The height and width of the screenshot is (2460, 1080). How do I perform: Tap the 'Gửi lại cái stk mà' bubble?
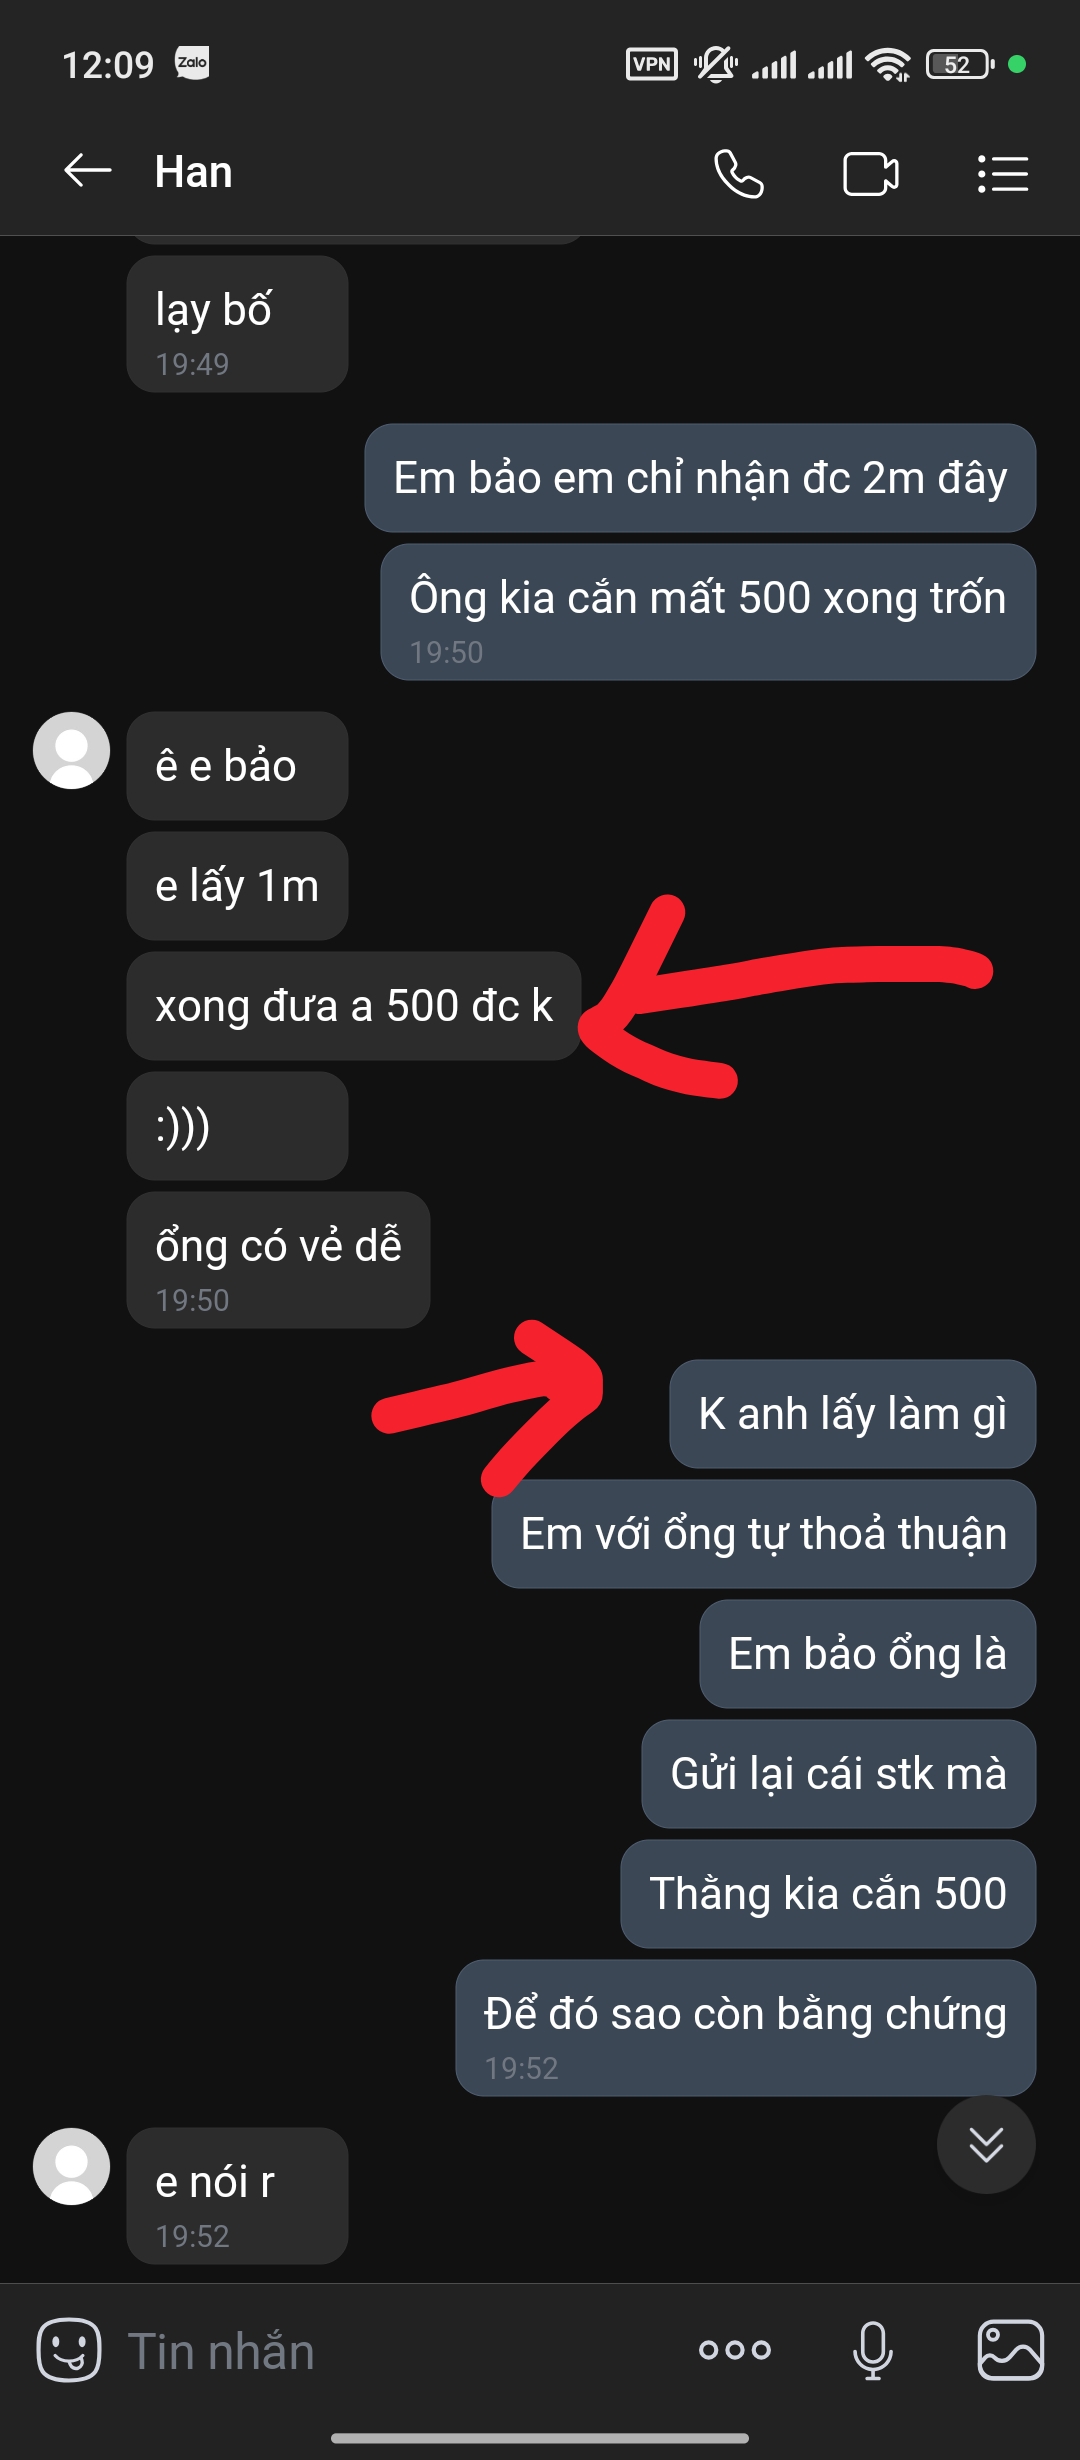tap(838, 1774)
